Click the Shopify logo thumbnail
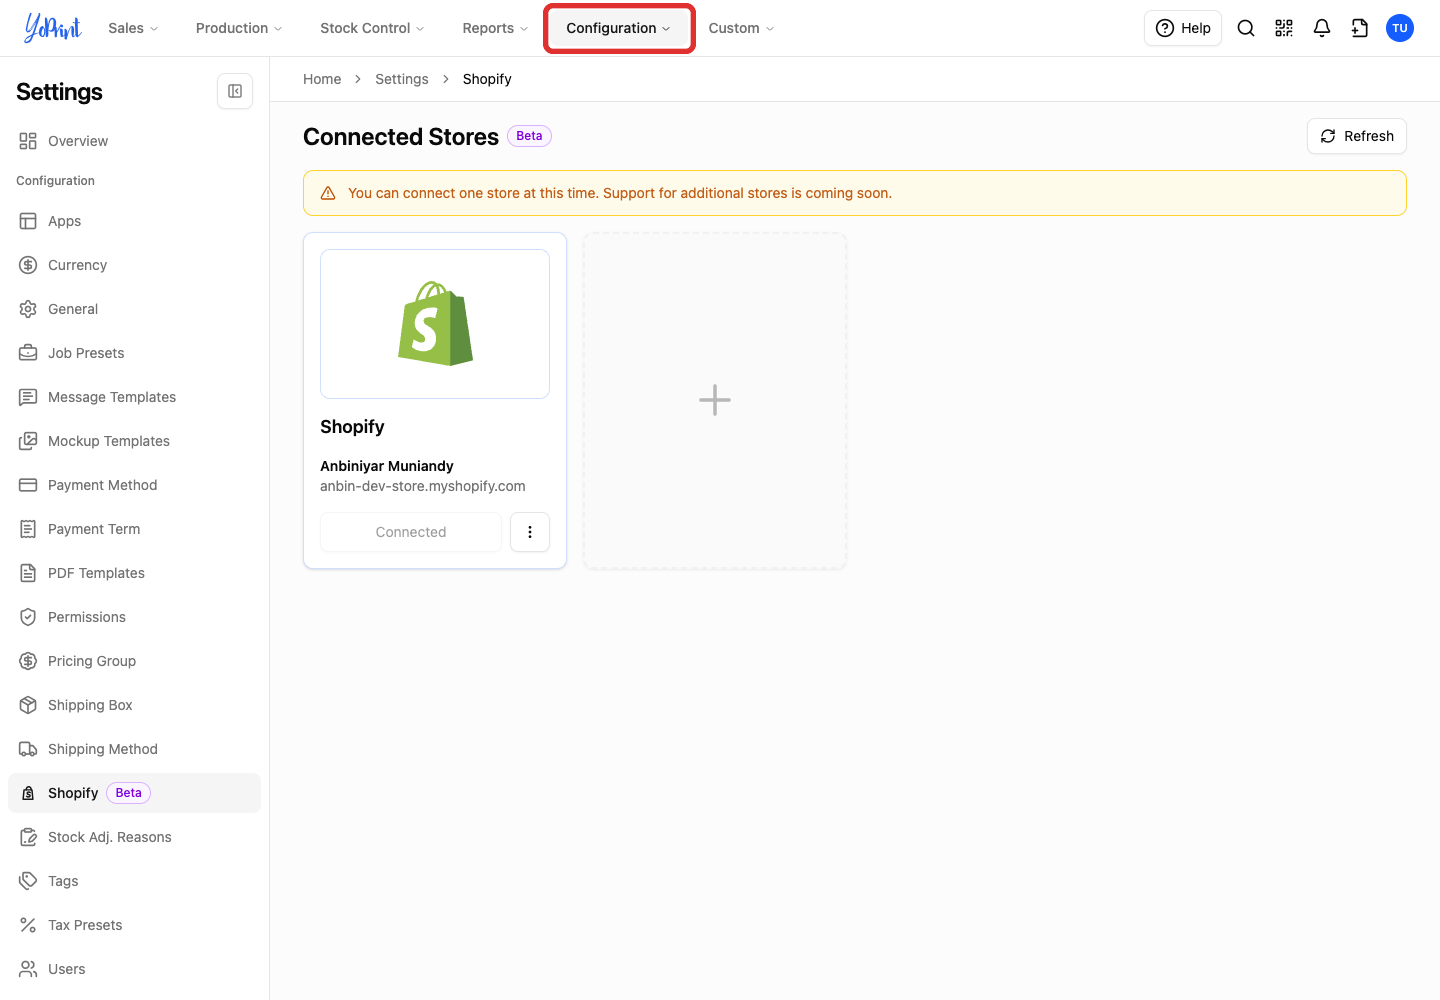This screenshot has width=1440, height=1000. tap(435, 324)
